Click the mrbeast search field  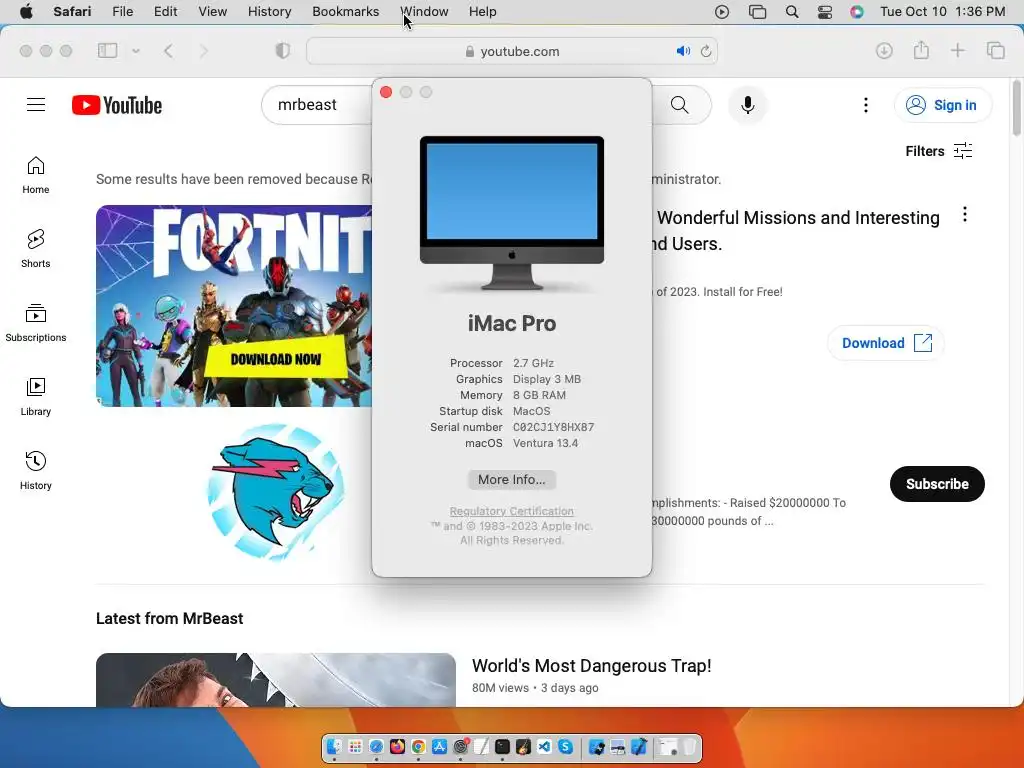point(318,104)
